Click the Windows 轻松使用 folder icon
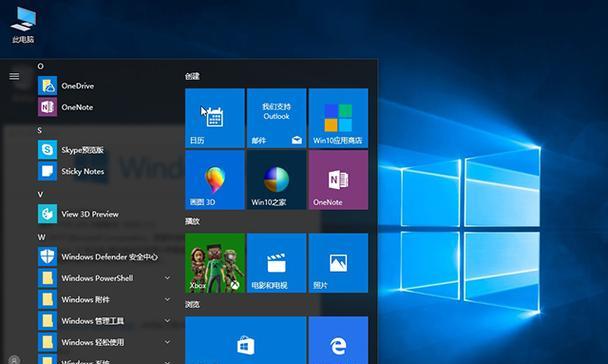Viewport: 608px width, 364px height. click(47, 342)
